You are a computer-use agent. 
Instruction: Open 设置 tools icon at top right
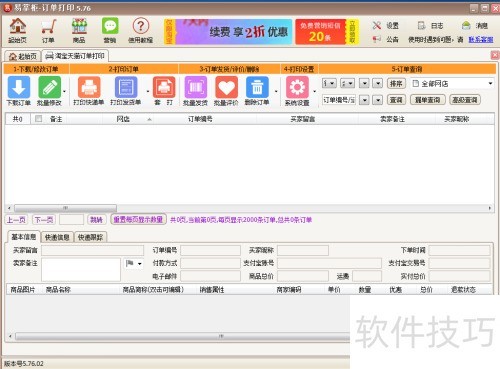377,25
